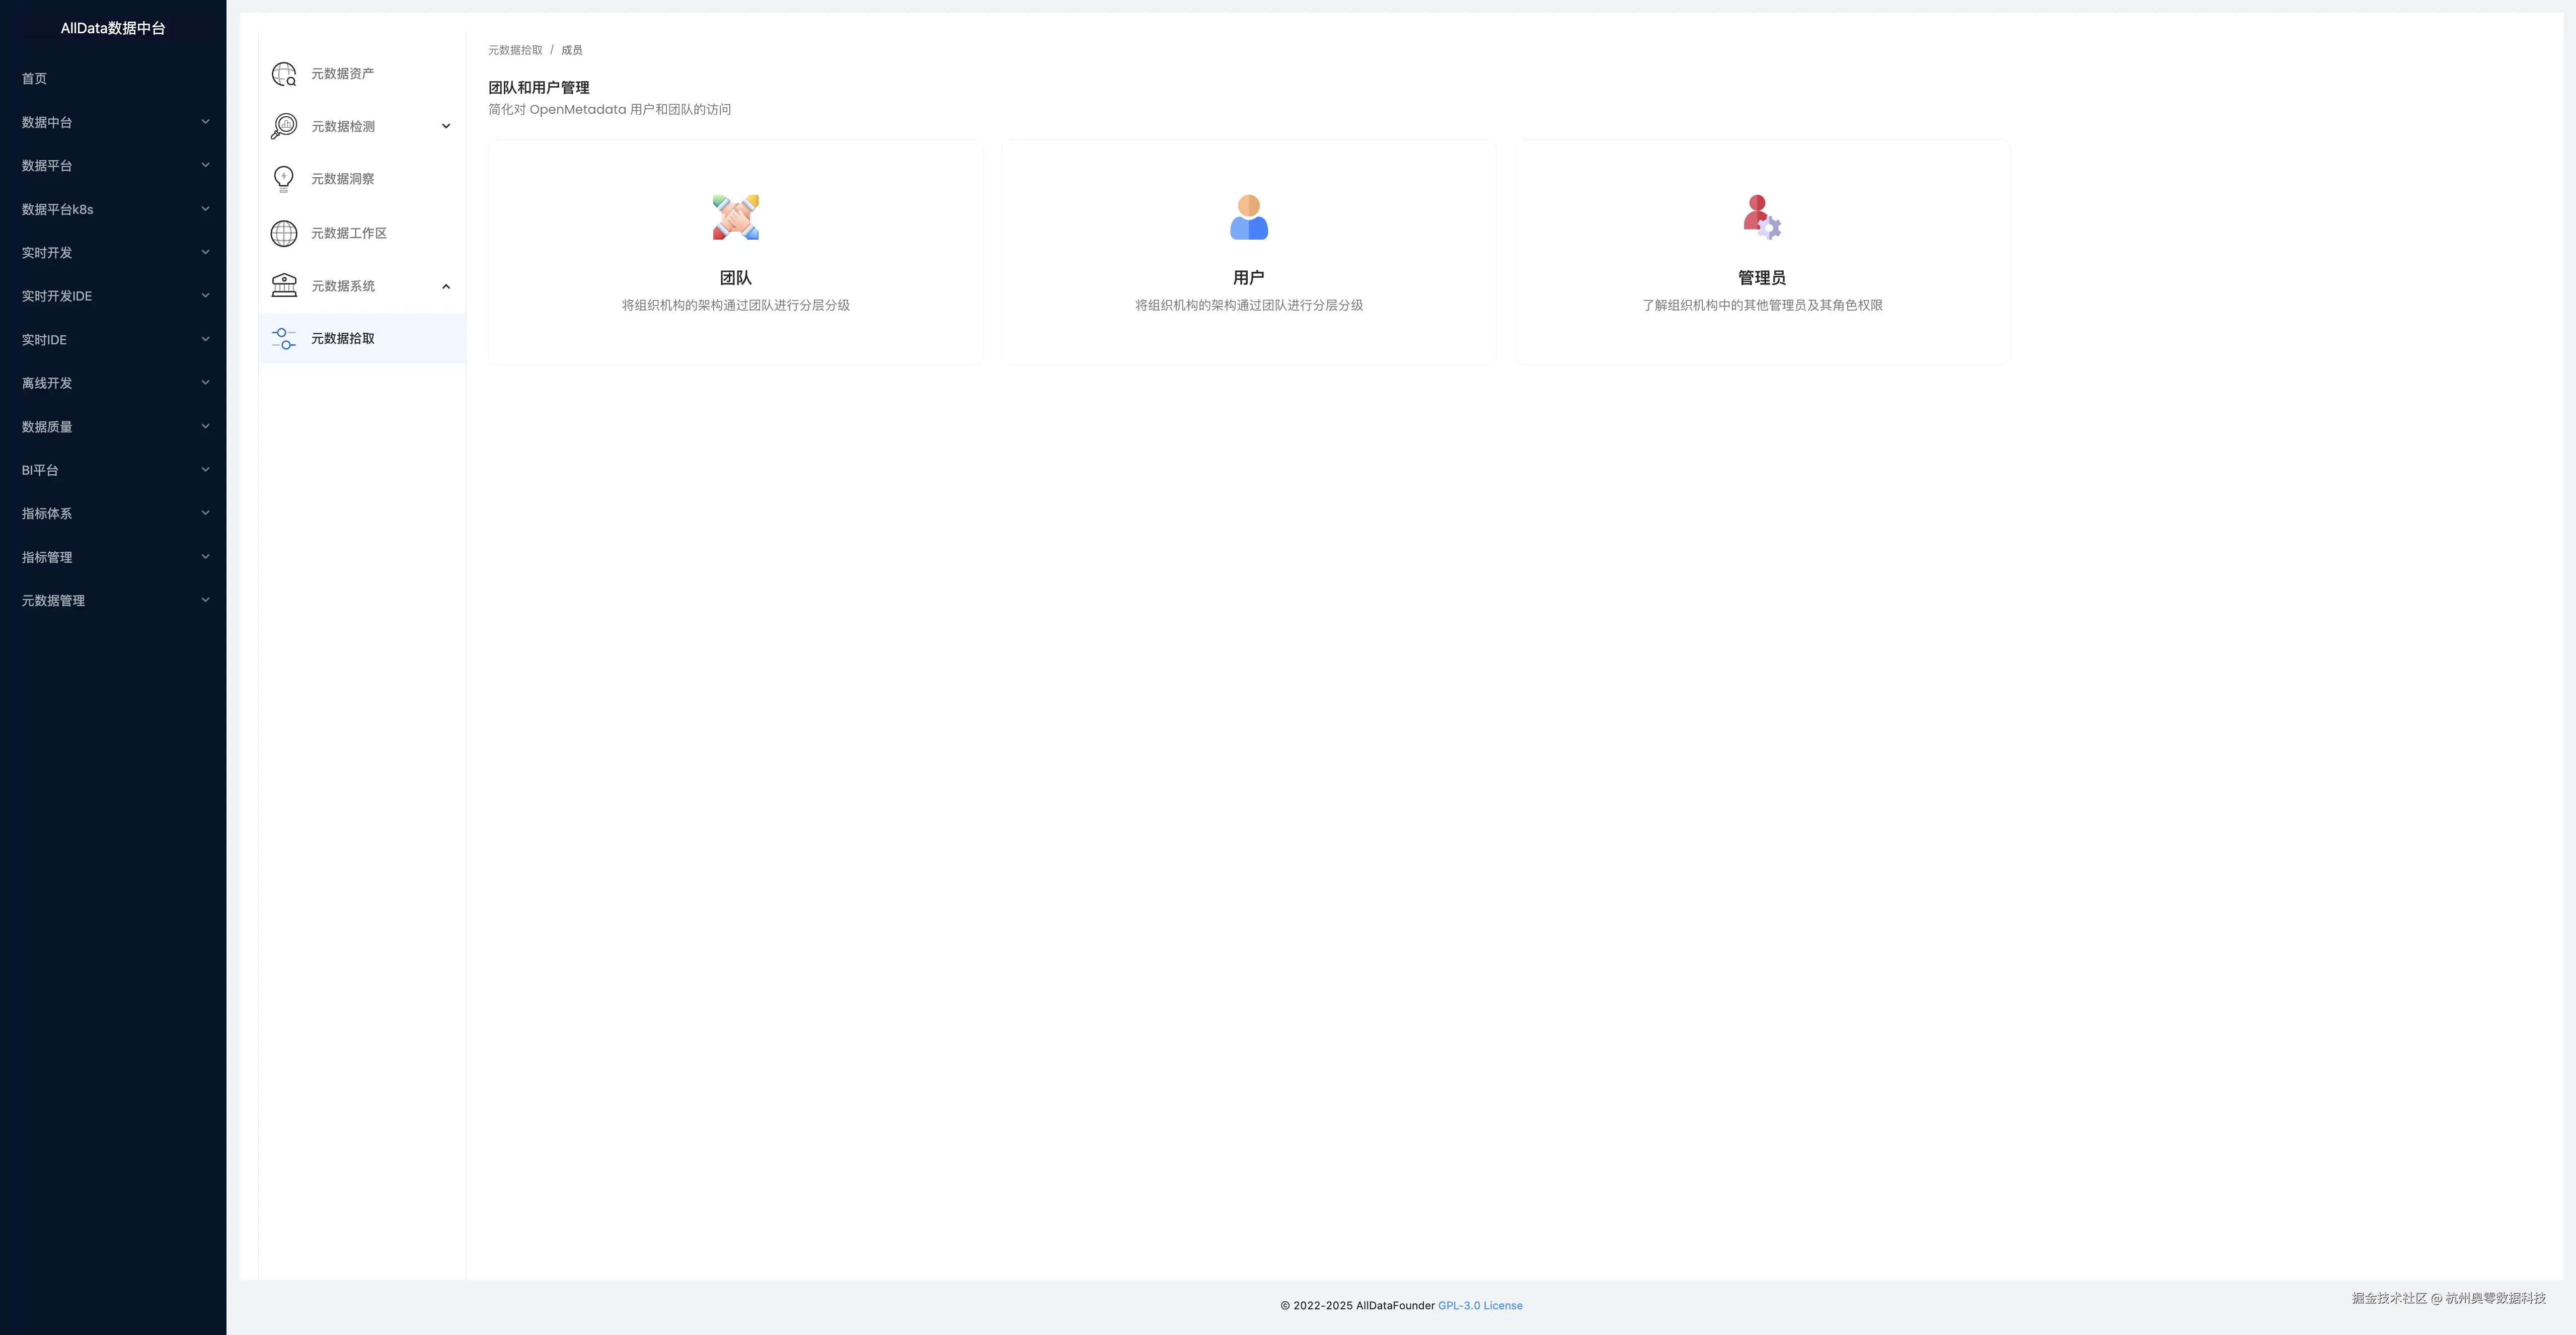
Task: Open the BI平台 menu item
Action: 41,470
